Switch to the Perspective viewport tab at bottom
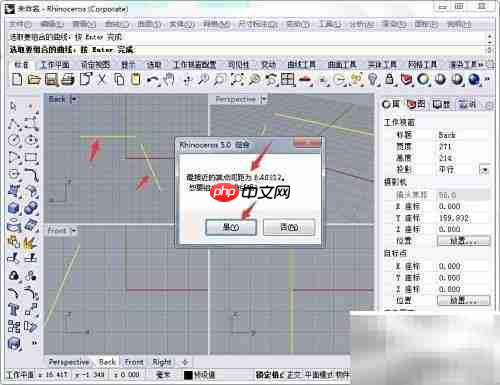Viewport: 500px width, 385px height. (69, 362)
